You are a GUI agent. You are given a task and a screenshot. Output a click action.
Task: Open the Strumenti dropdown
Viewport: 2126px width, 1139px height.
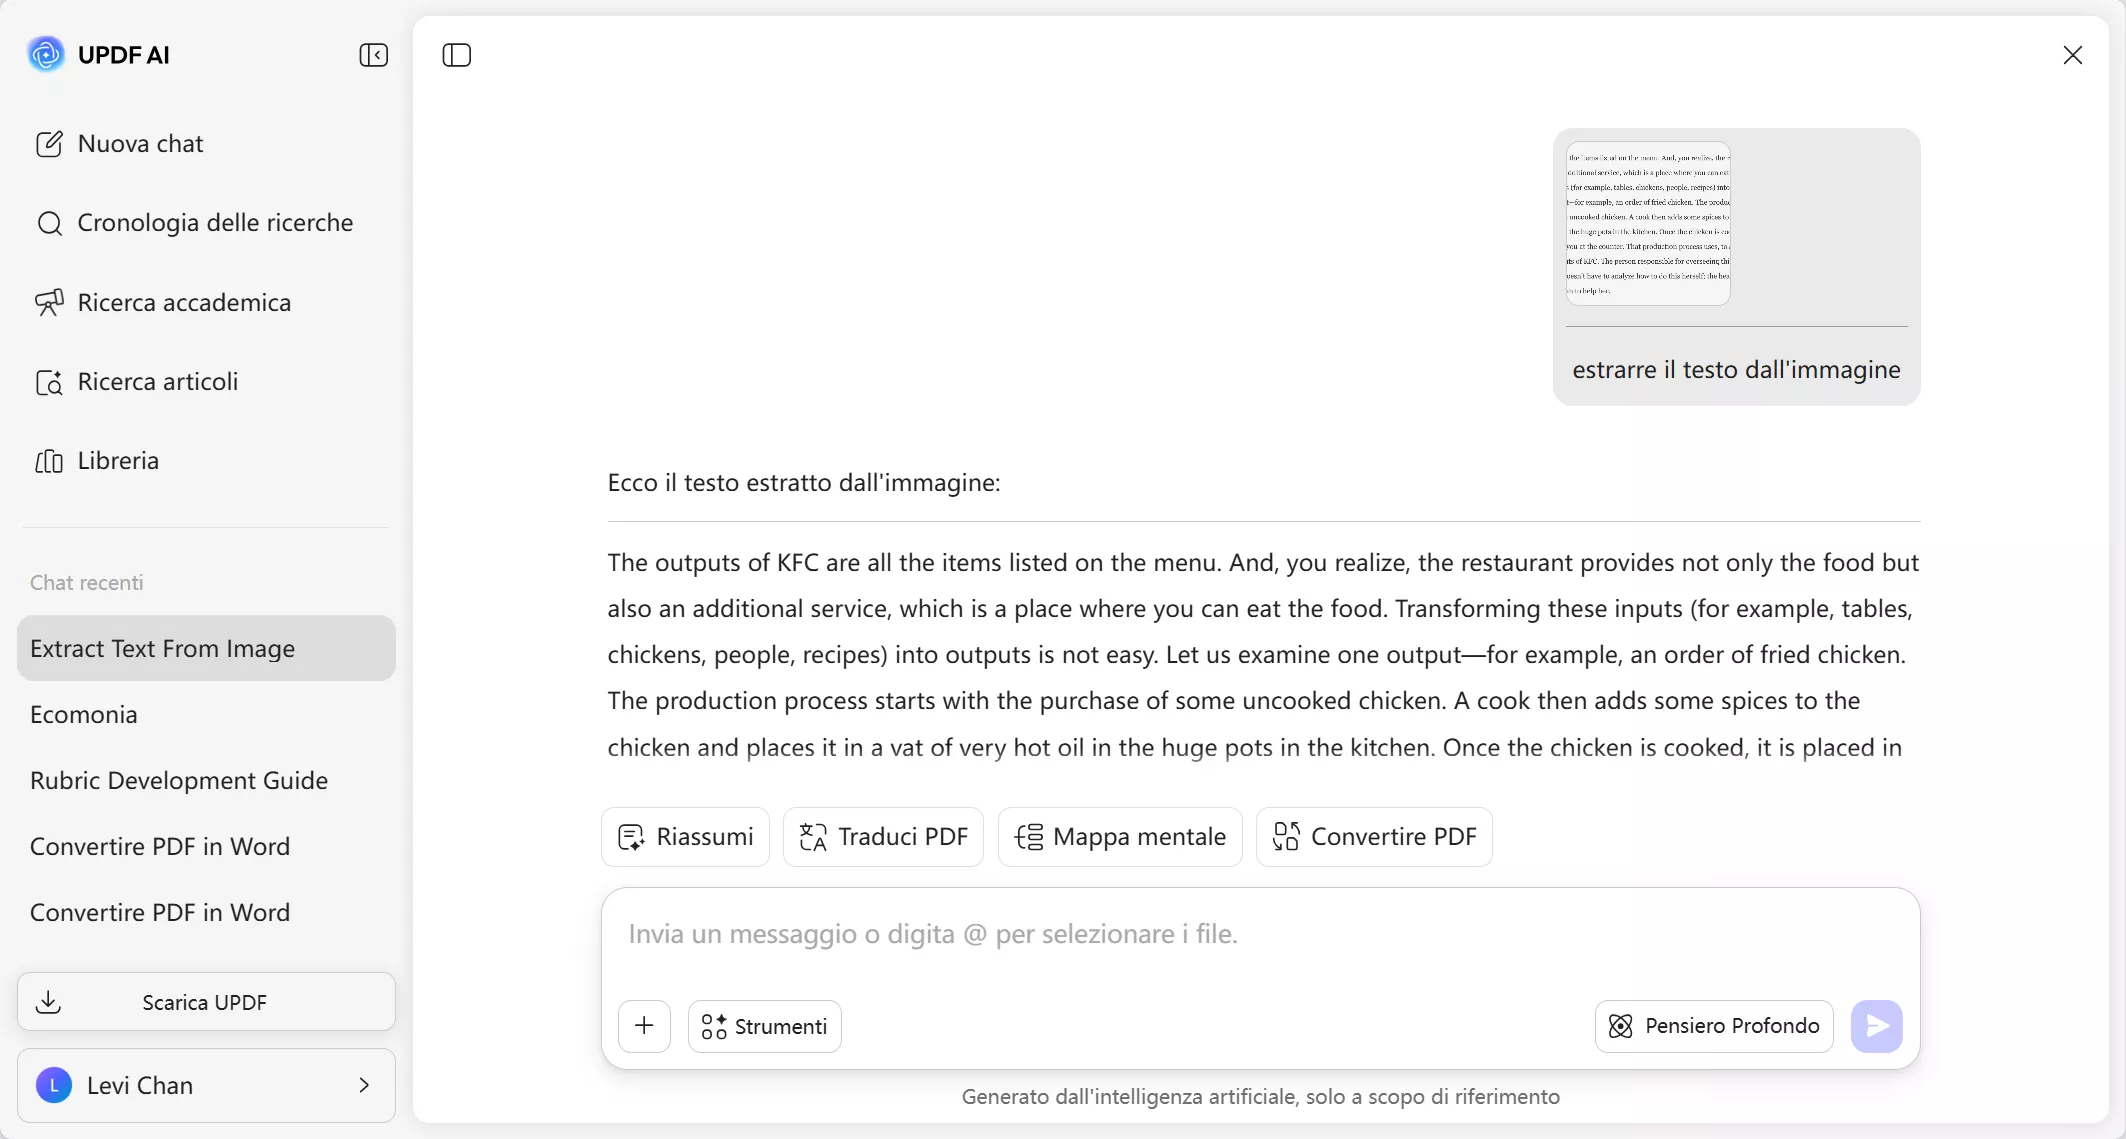764,1026
